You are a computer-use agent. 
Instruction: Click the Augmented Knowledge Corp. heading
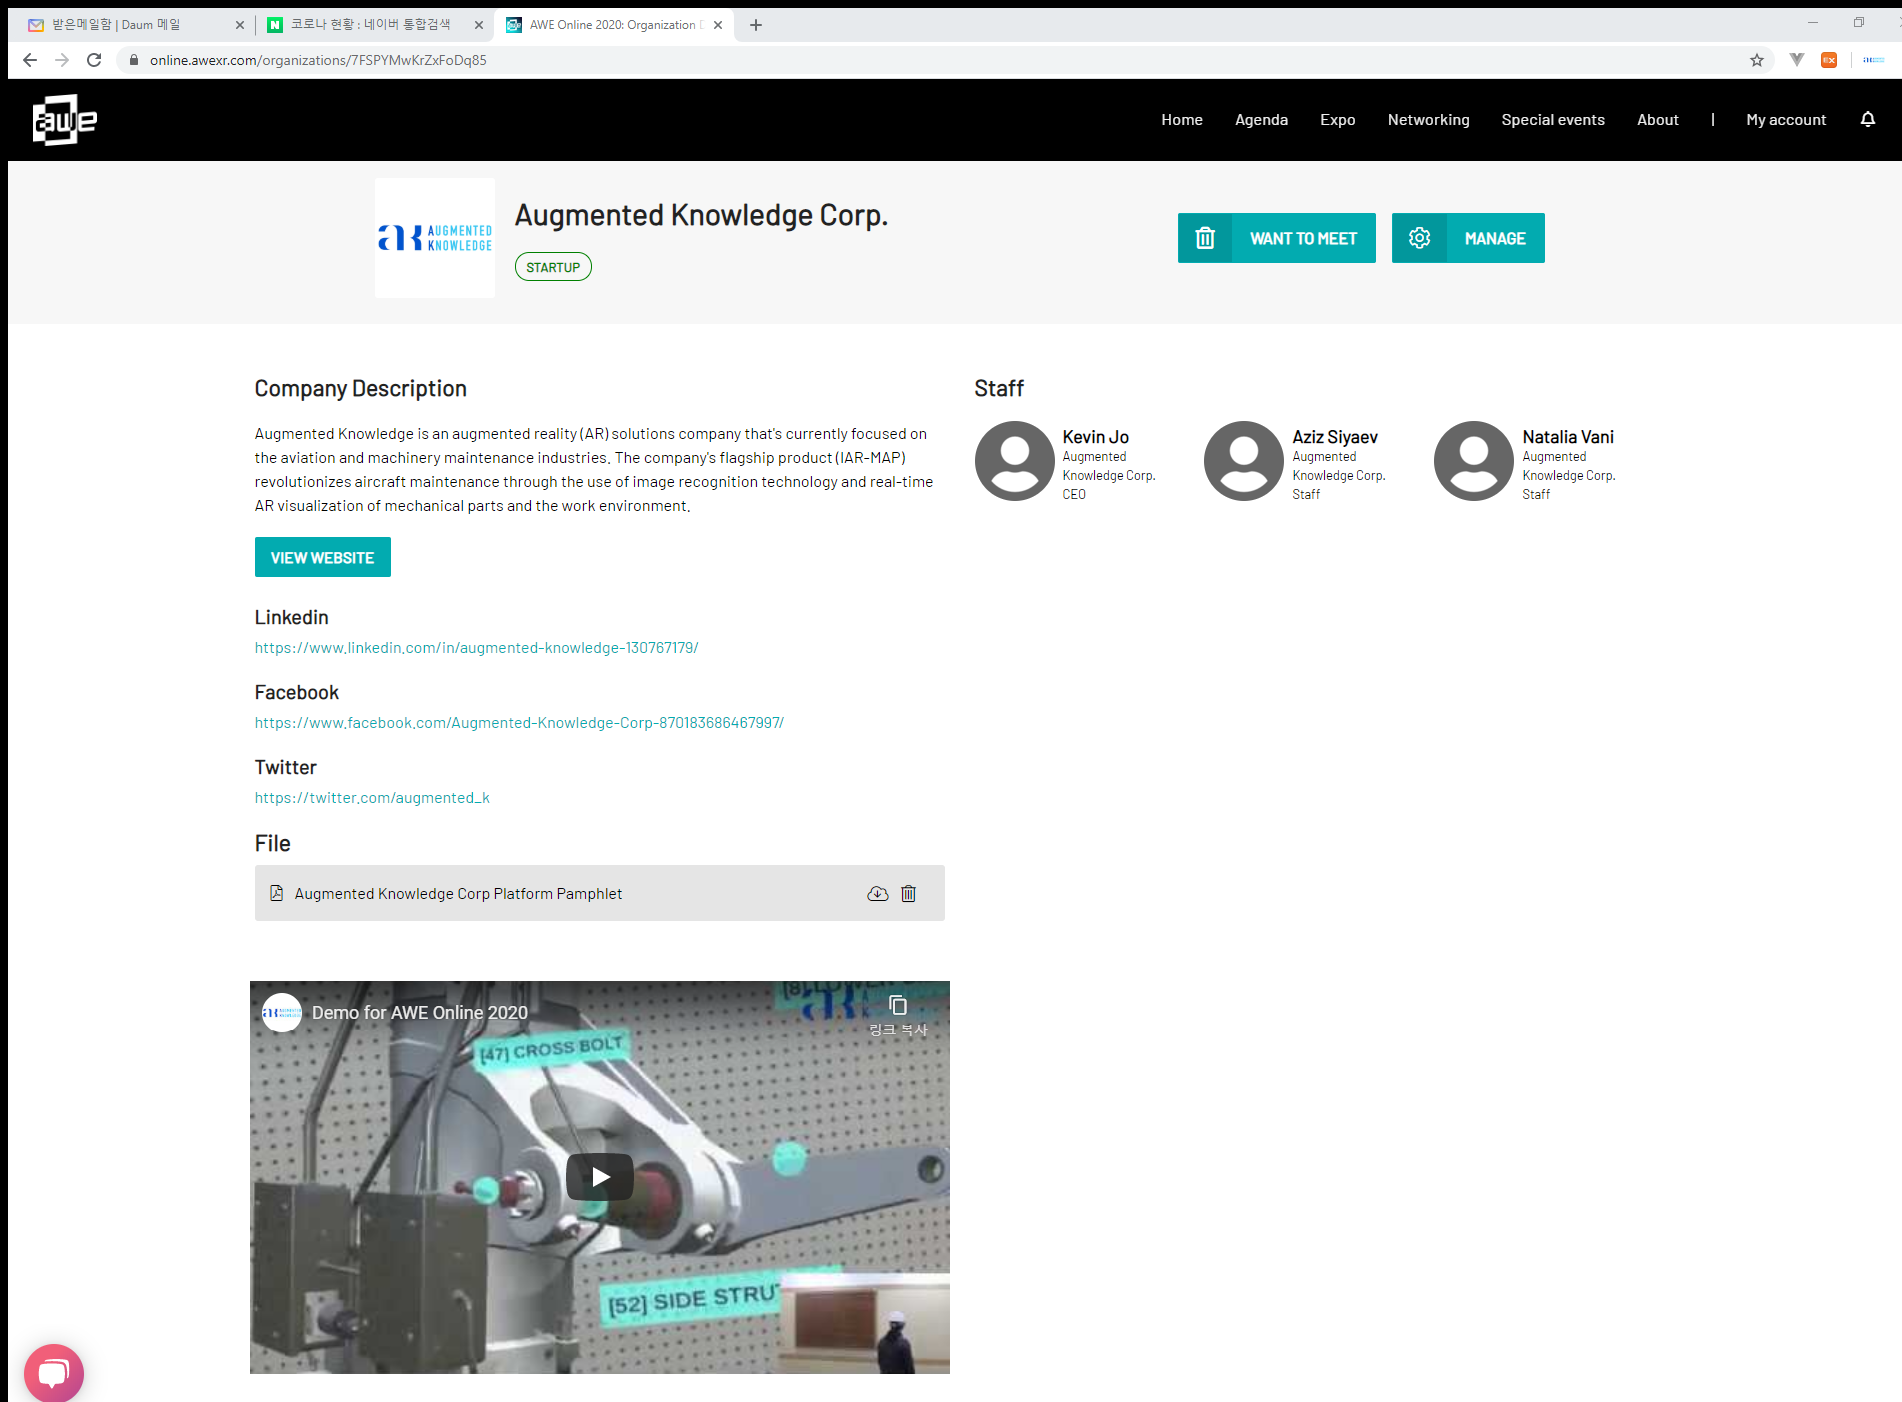tap(701, 216)
